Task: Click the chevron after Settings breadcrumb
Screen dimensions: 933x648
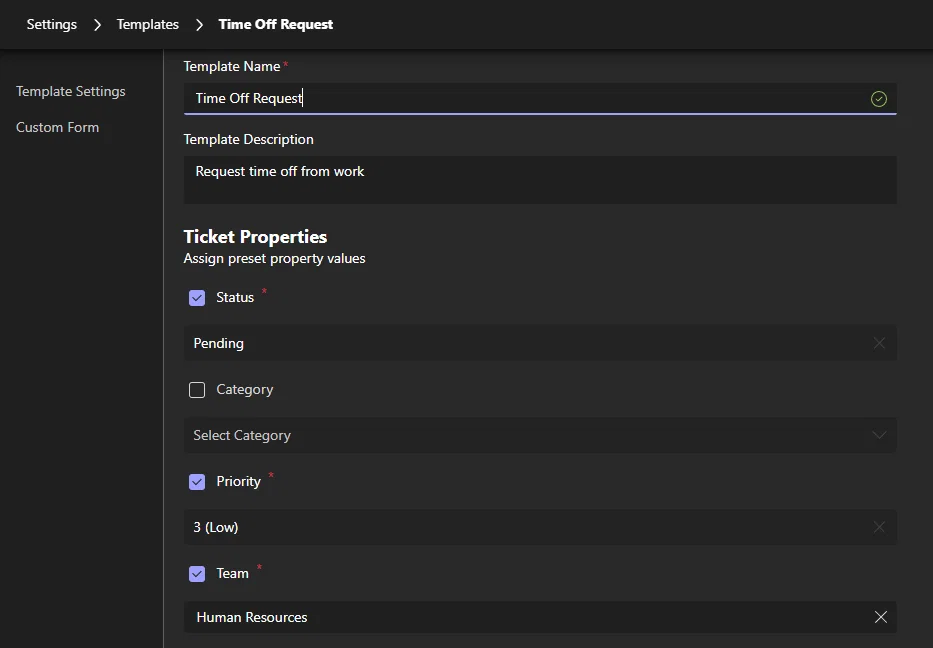Action: point(98,24)
